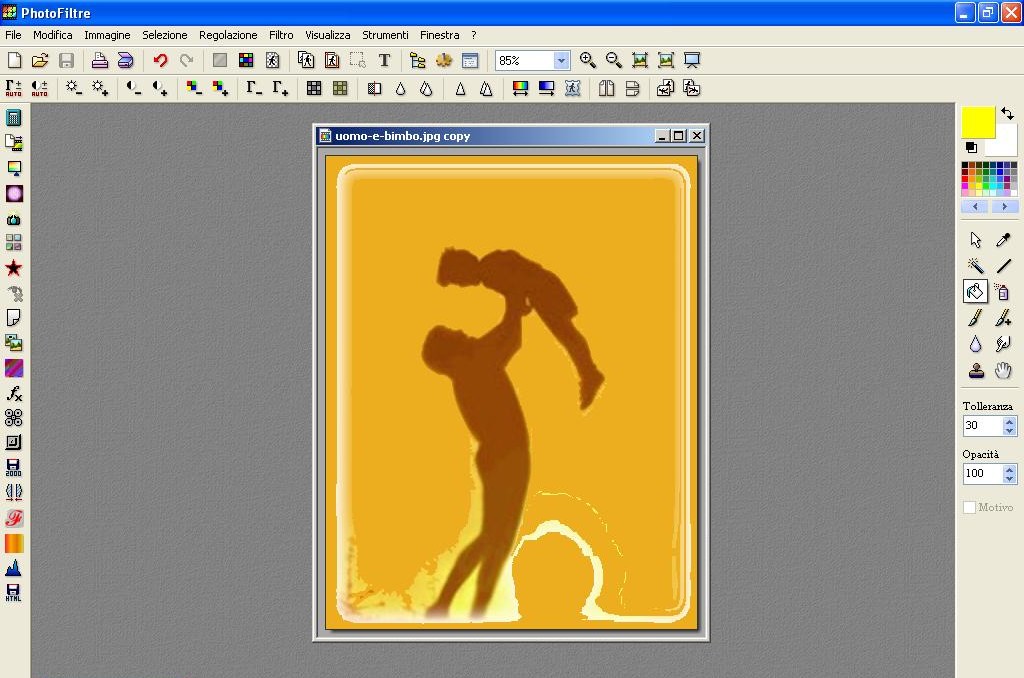This screenshot has width=1024, height=678.
Task: Click the Text tool icon
Action: (x=384, y=61)
